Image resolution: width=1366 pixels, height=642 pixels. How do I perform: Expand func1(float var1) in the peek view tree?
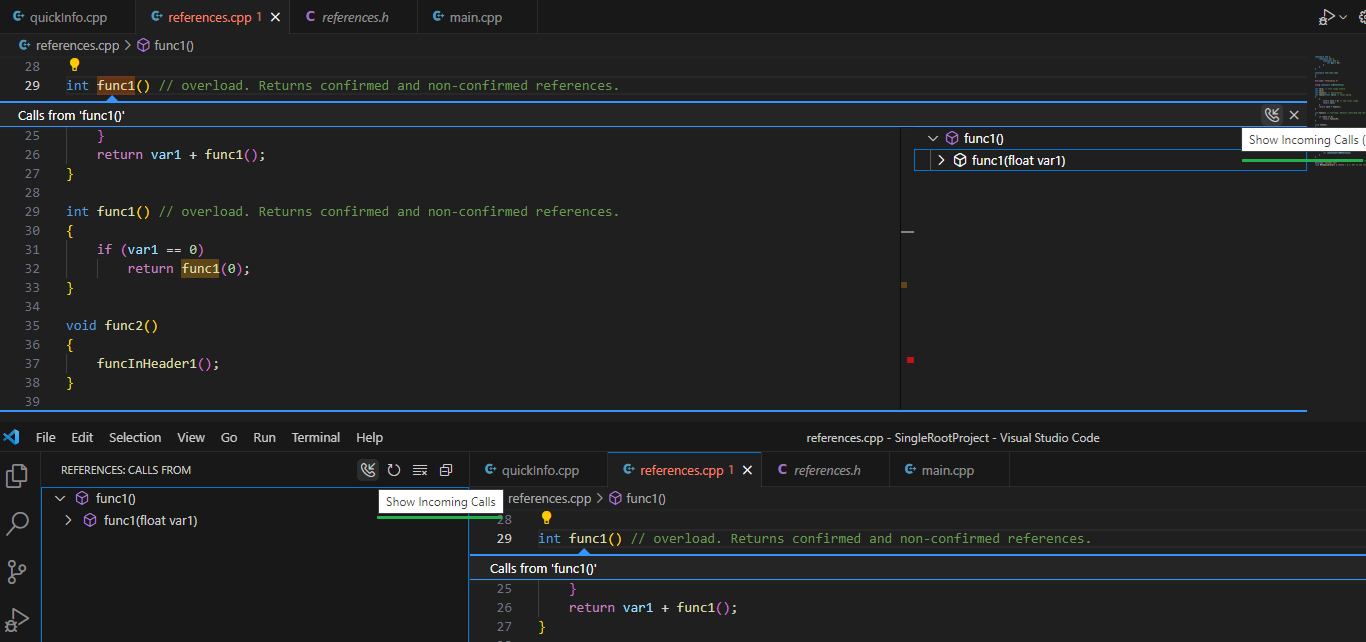pos(941,160)
